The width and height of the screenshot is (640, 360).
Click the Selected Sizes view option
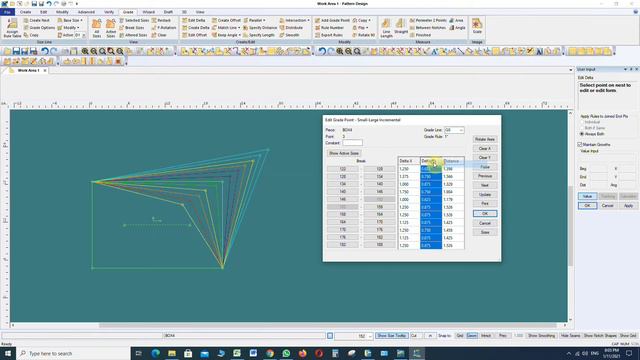click(134, 20)
